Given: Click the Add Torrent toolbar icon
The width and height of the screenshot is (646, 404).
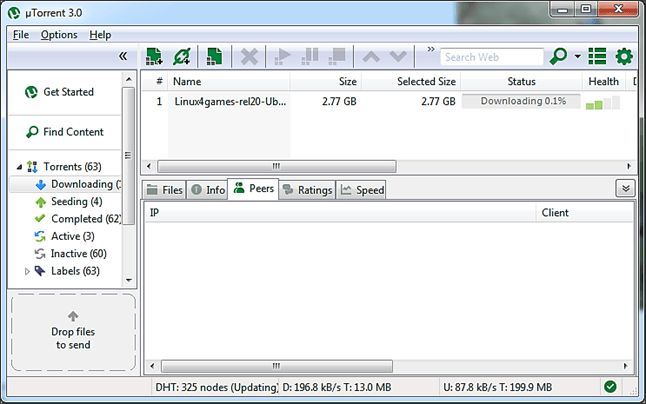Looking at the screenshot, I should (154, 56).
